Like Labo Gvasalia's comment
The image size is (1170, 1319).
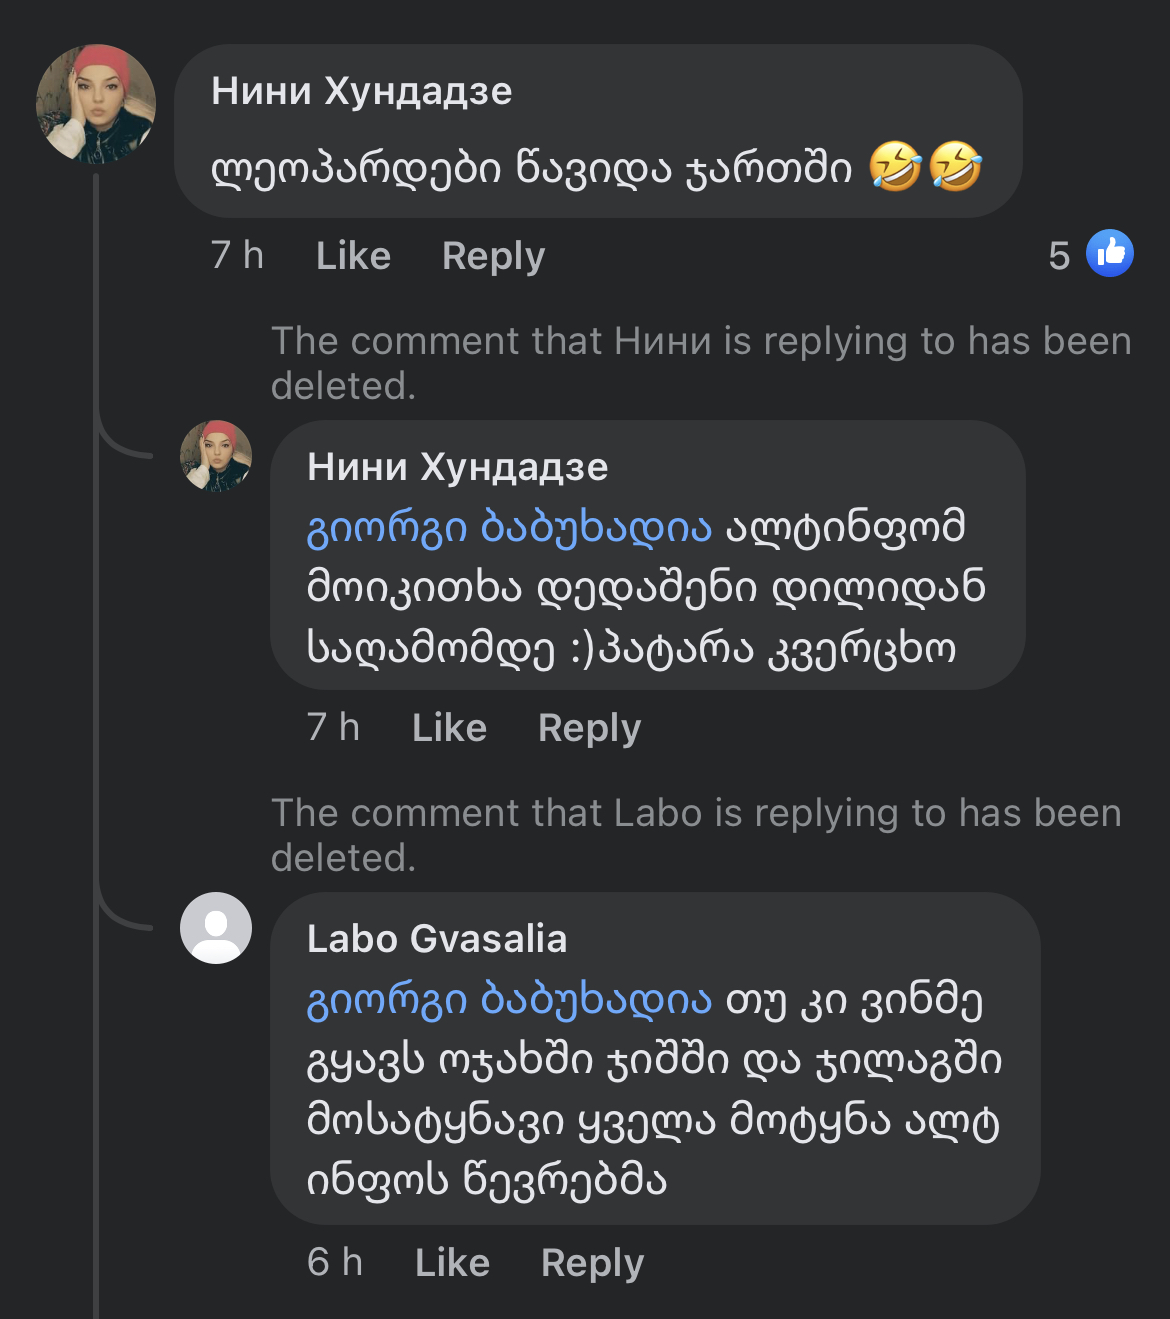click(x=452, y=1263)
